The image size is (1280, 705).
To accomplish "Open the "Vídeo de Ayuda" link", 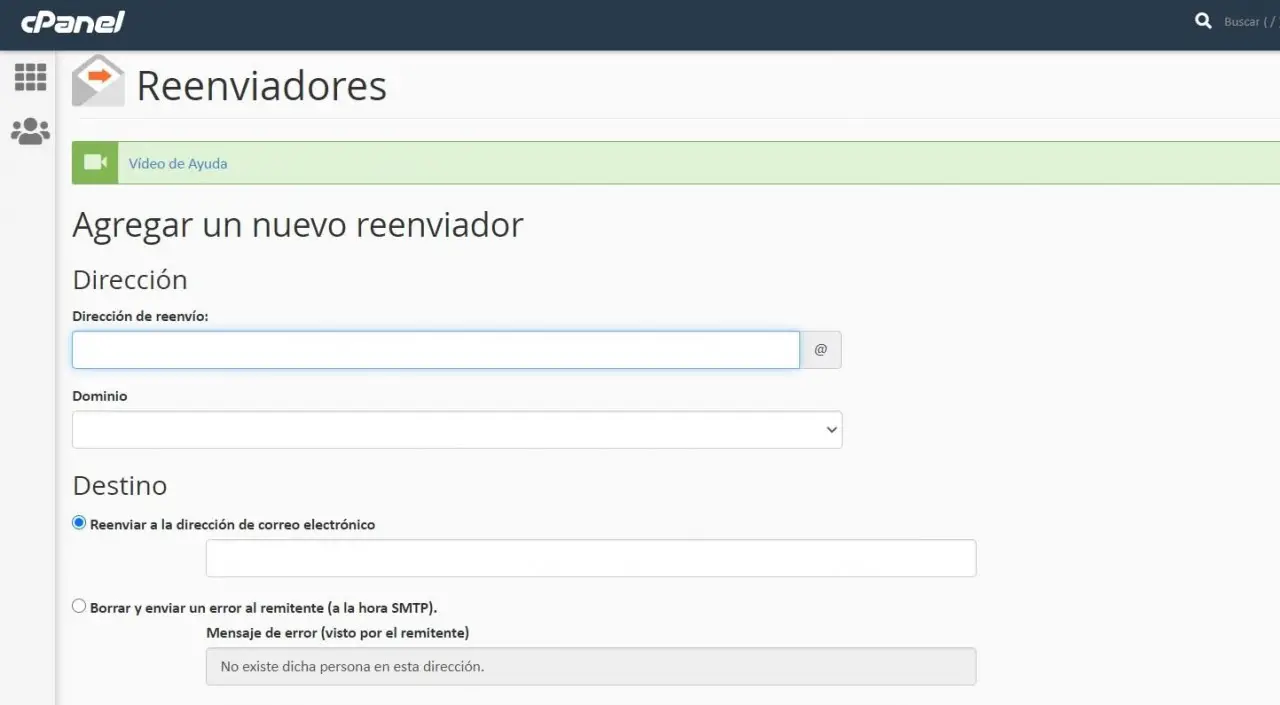I will pyautogui.click(x=178, y=163).
